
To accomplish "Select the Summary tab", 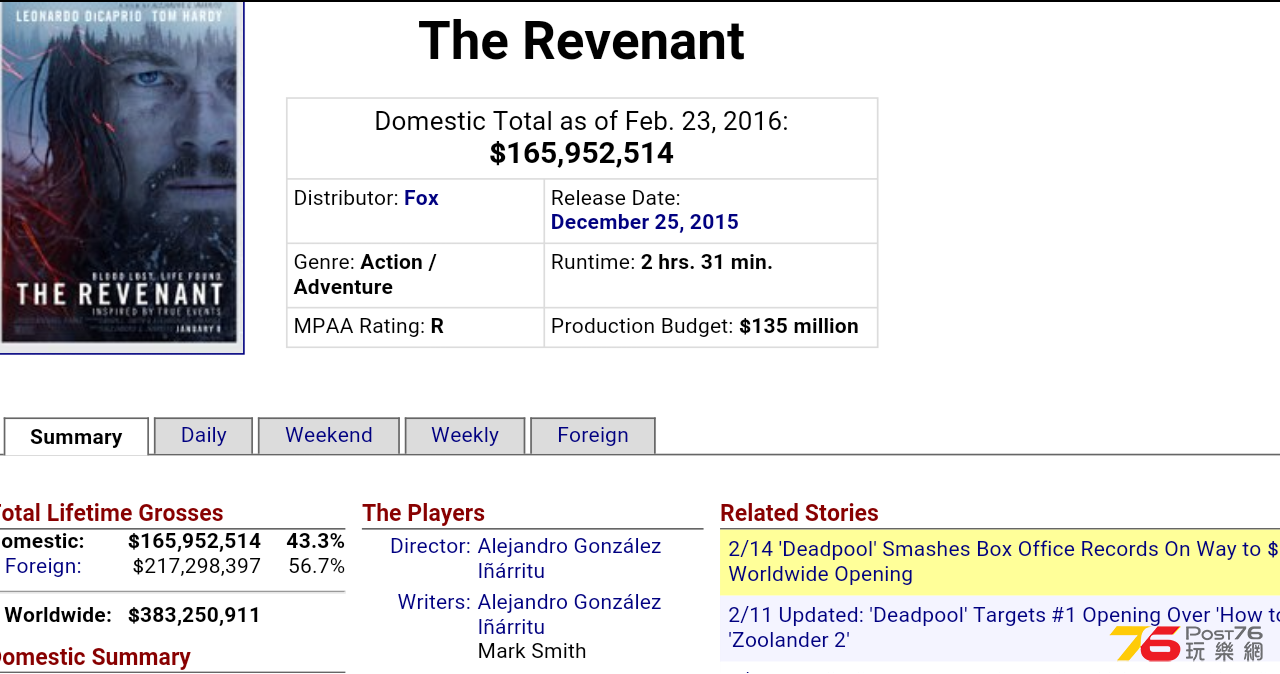I will click(x=76, y=437).
